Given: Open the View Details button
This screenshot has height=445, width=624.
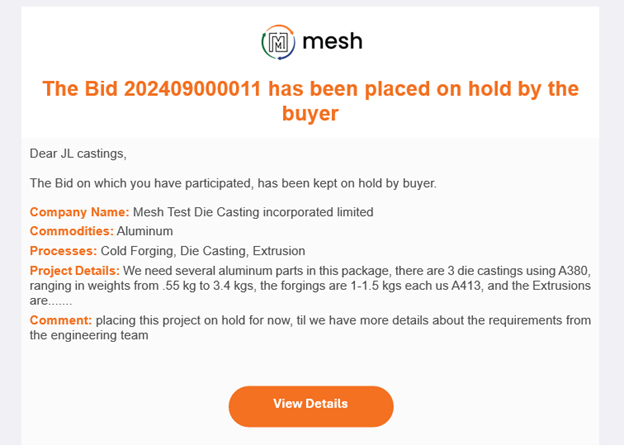Looking at the screenshot, I should 311,404.
